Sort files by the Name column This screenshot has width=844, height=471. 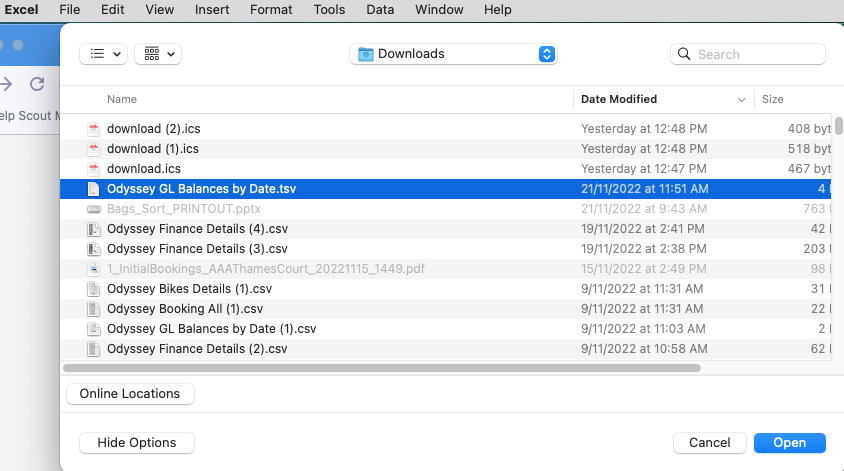[x=122, y=99]
